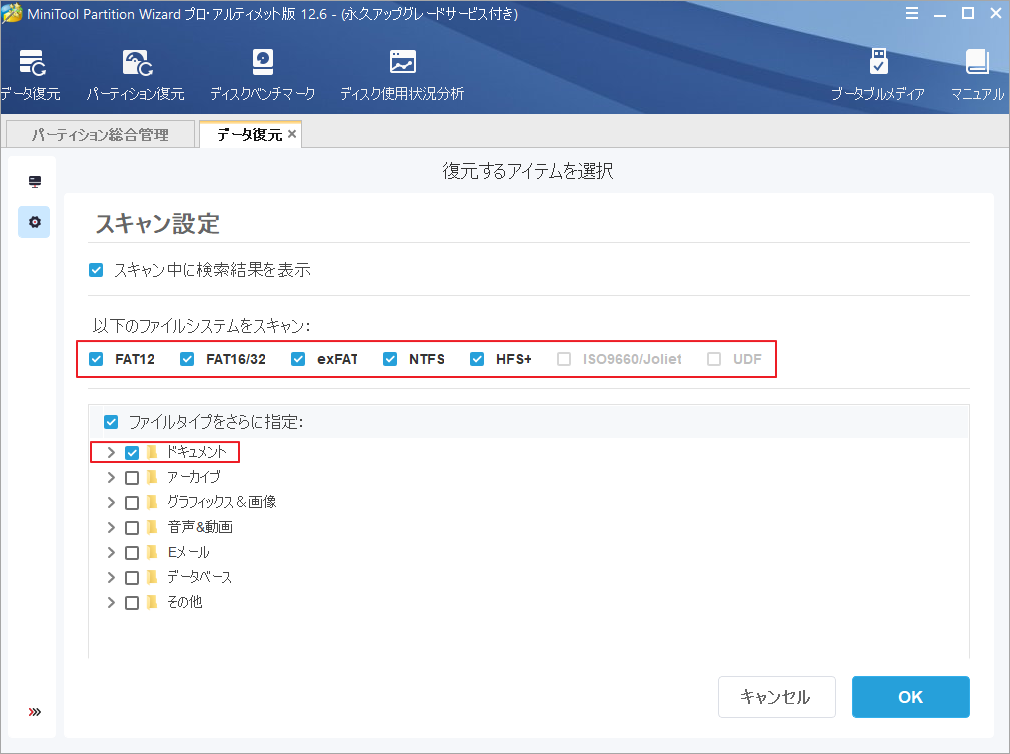Screen dimensions: 1010x754
Task: Disable スキャン中に検索結果を表示 option
Action: click(x=96, y=269)
